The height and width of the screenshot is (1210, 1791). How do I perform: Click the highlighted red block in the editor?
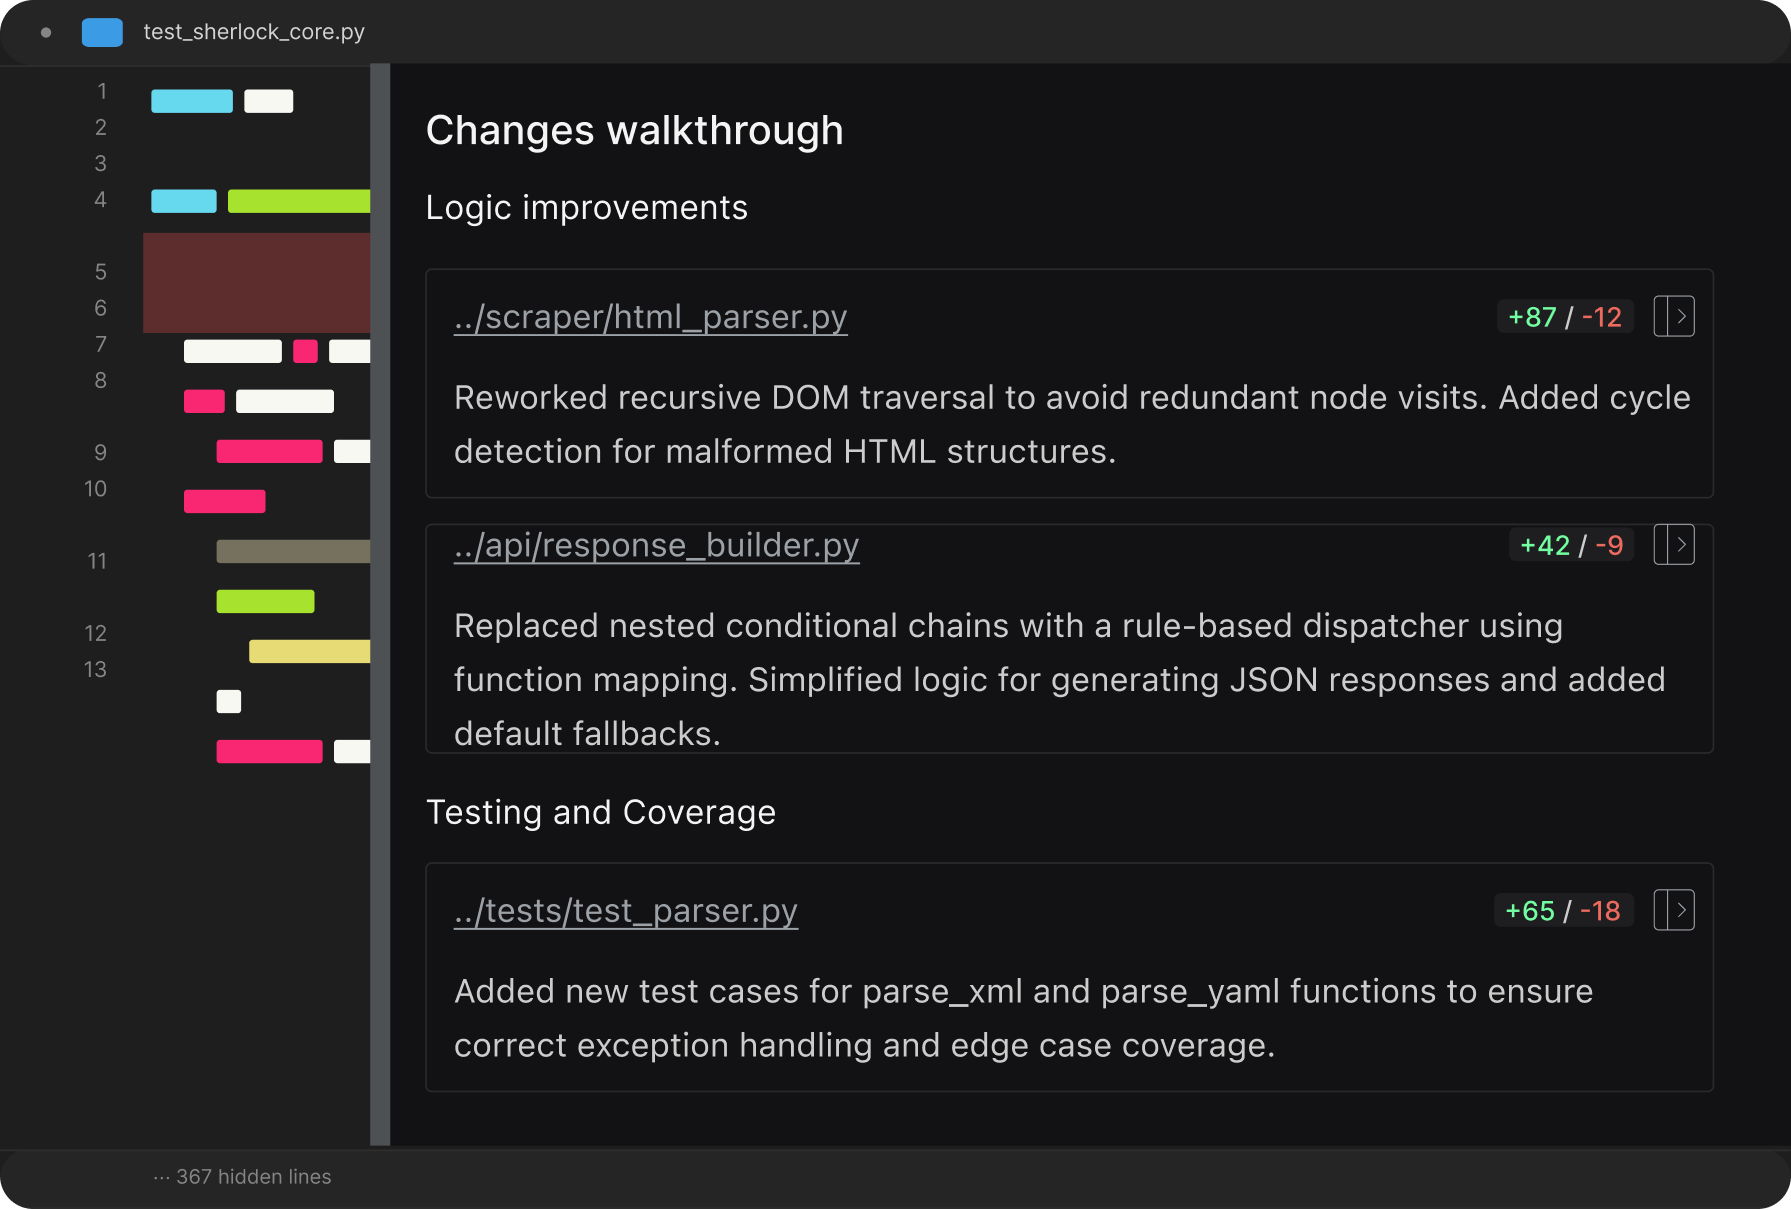[x=256, y=283]
